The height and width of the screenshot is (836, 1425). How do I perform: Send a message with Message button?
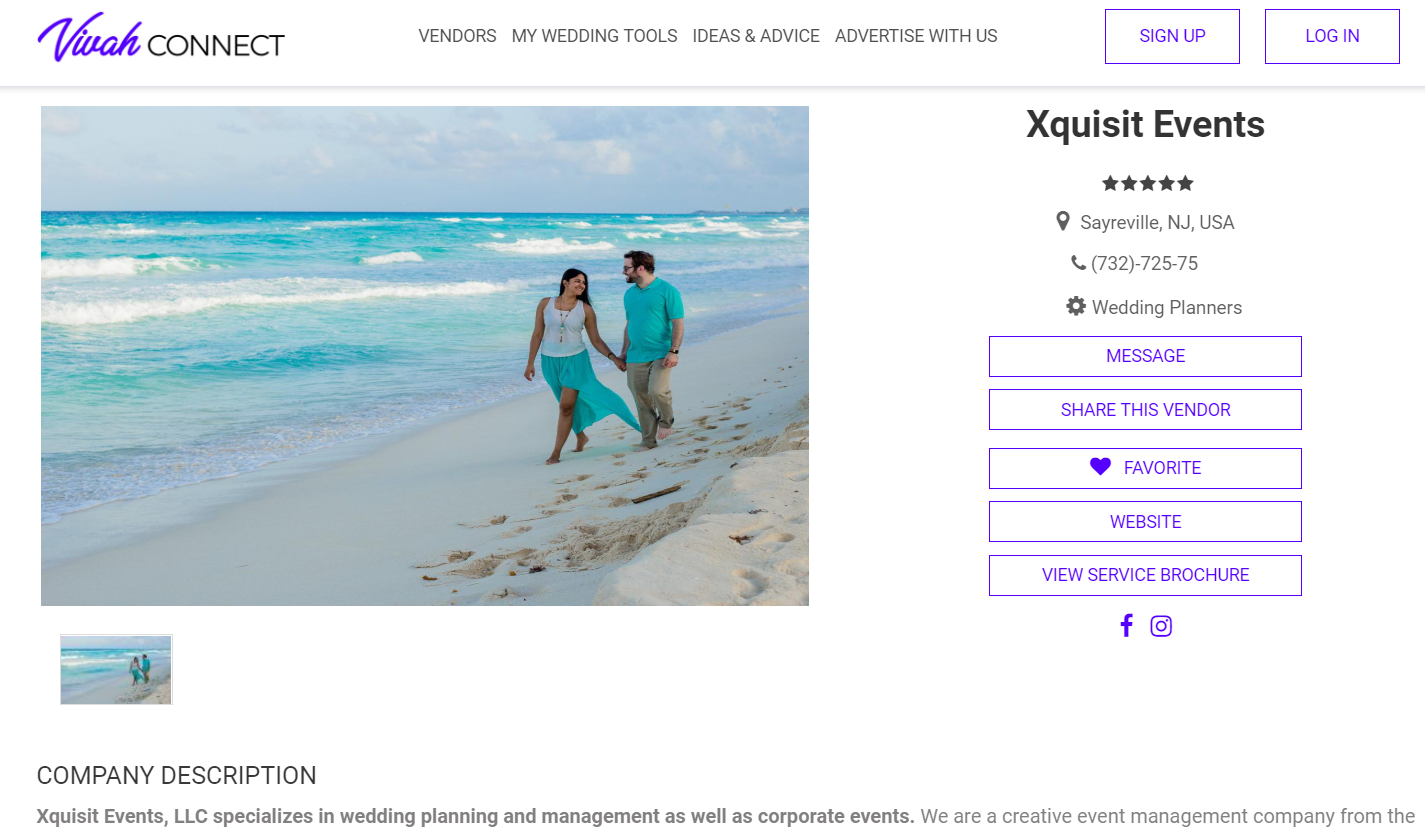click(1145, 356)
